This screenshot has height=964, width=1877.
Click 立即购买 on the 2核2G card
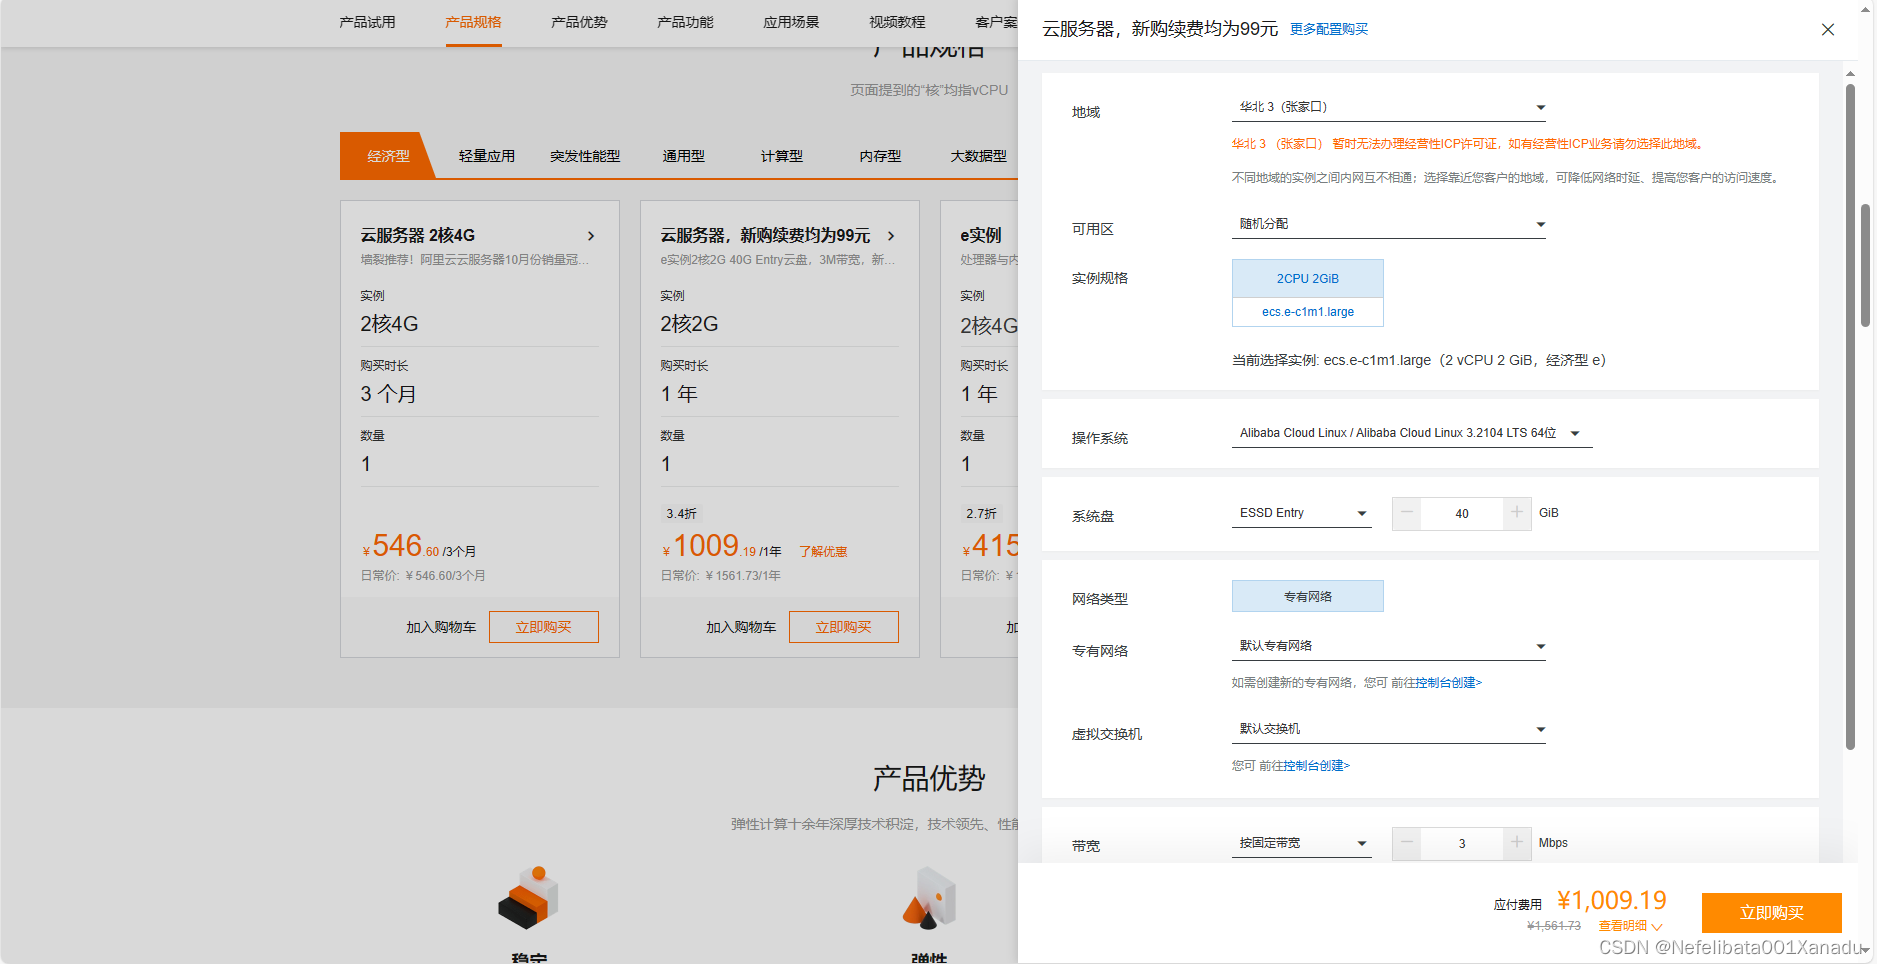tap(844, 627)
